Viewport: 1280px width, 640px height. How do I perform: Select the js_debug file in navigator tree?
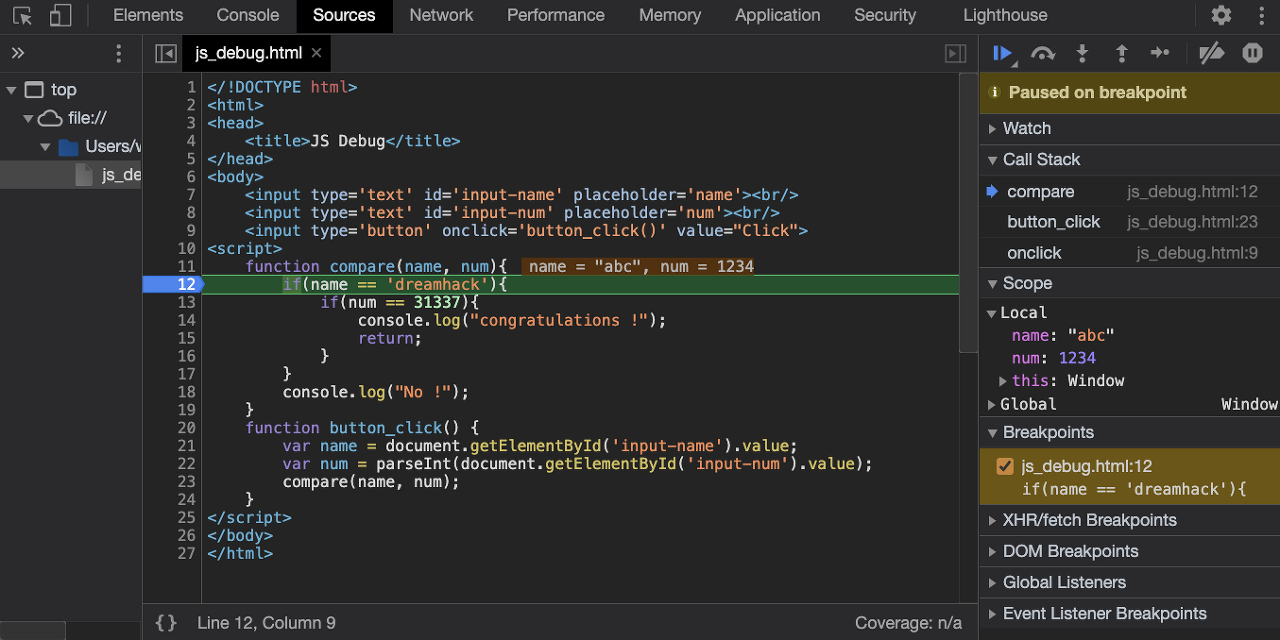click(x=71, y=175)
